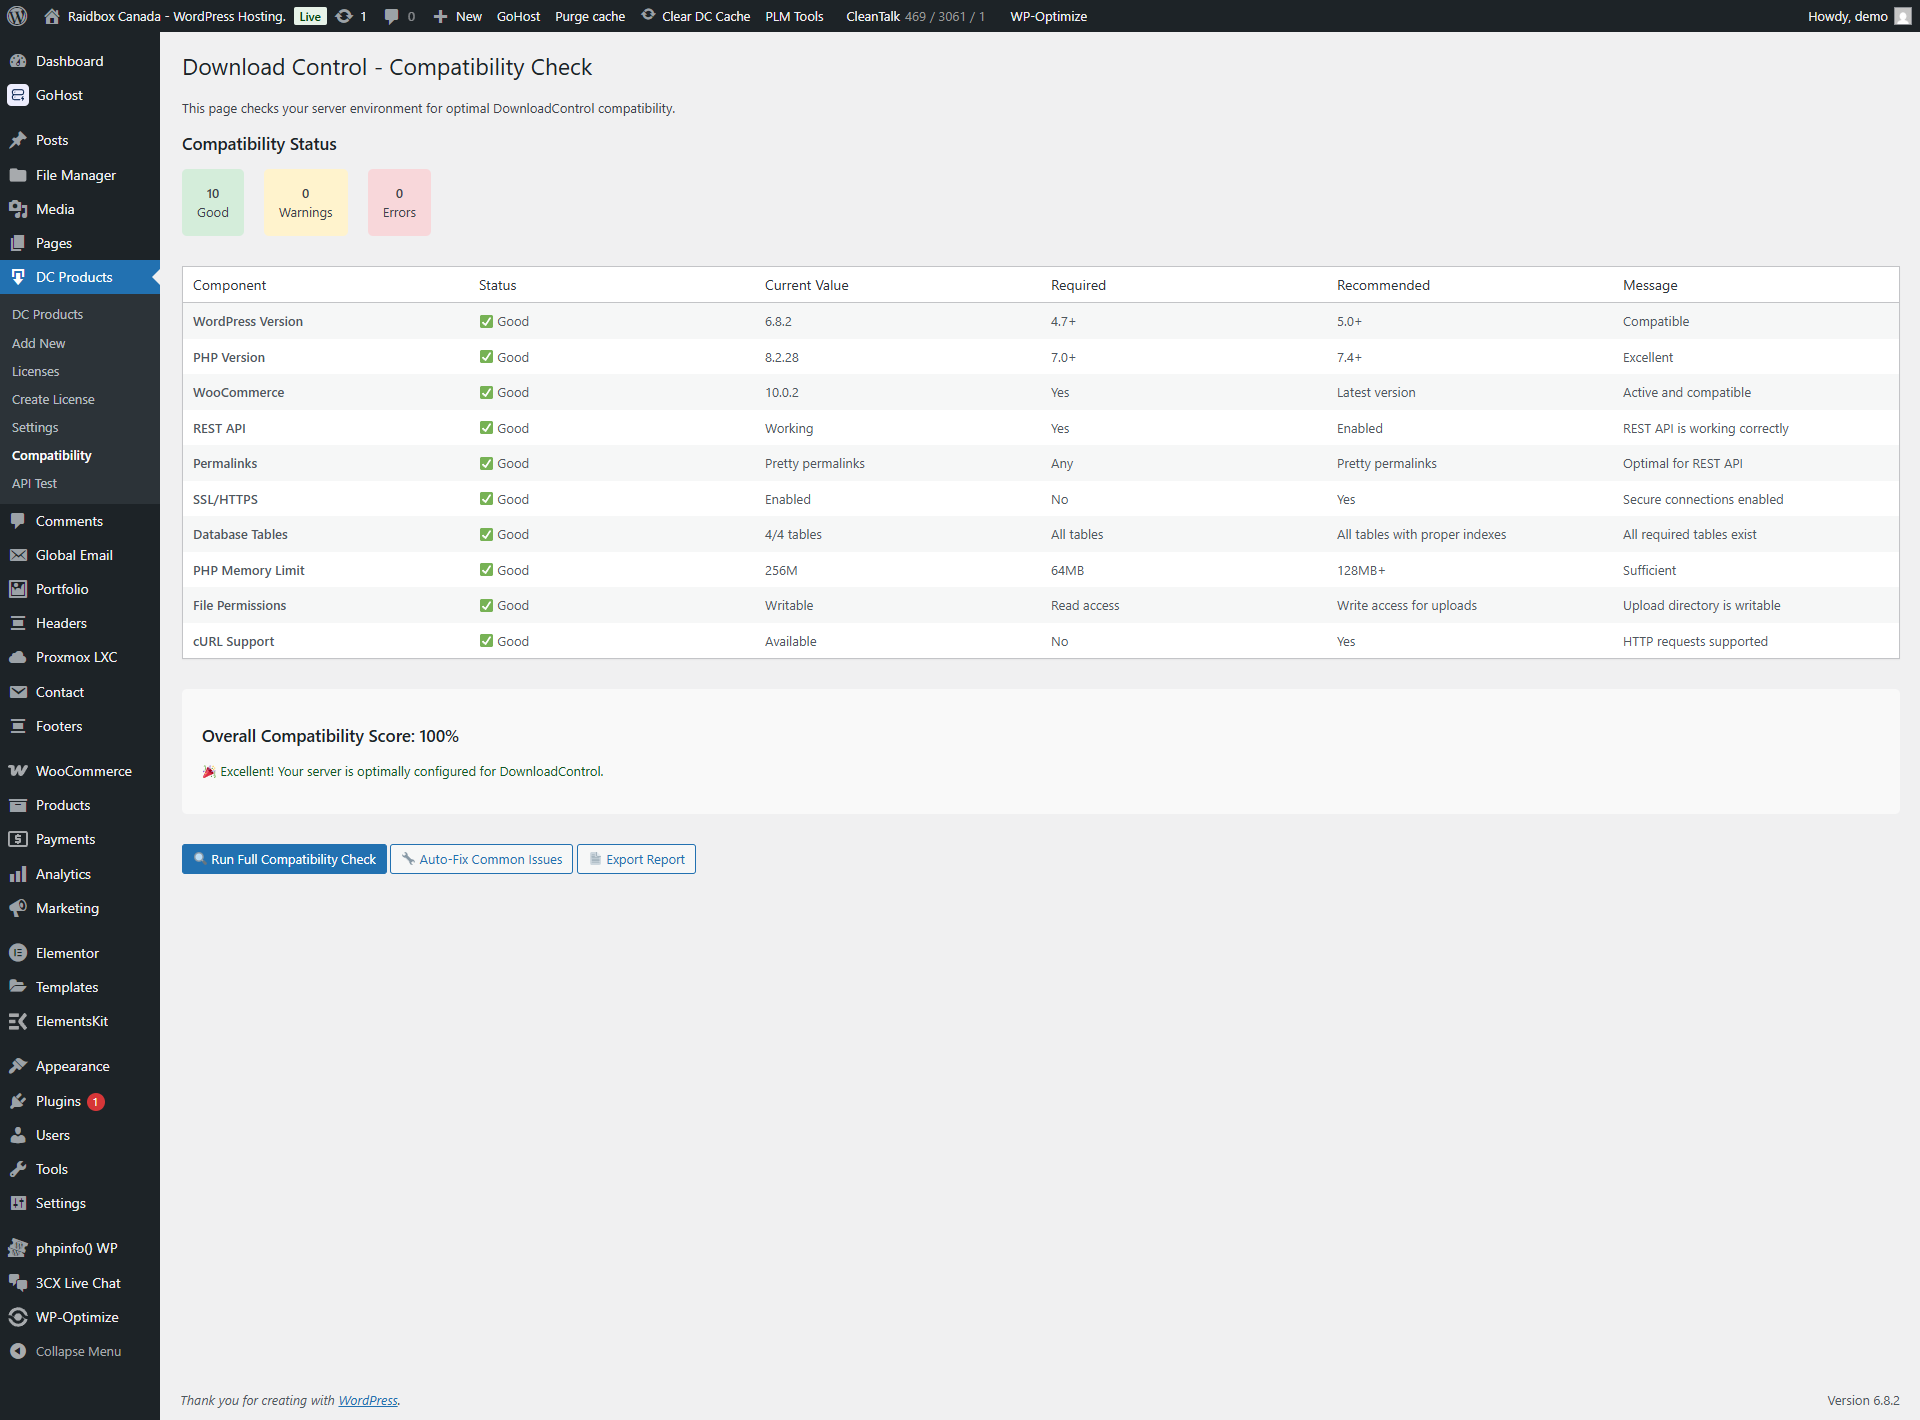Open Settings under DC Products
The width and height of the screenshot is (1920, 1420).
pos(35,427)
